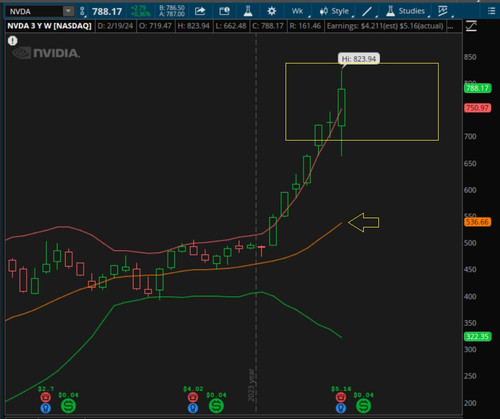The width and height of the screenshot is (500, 419).
Task: Click the lightbulb icon under $4.02 earnings
Action: point(193,408)
